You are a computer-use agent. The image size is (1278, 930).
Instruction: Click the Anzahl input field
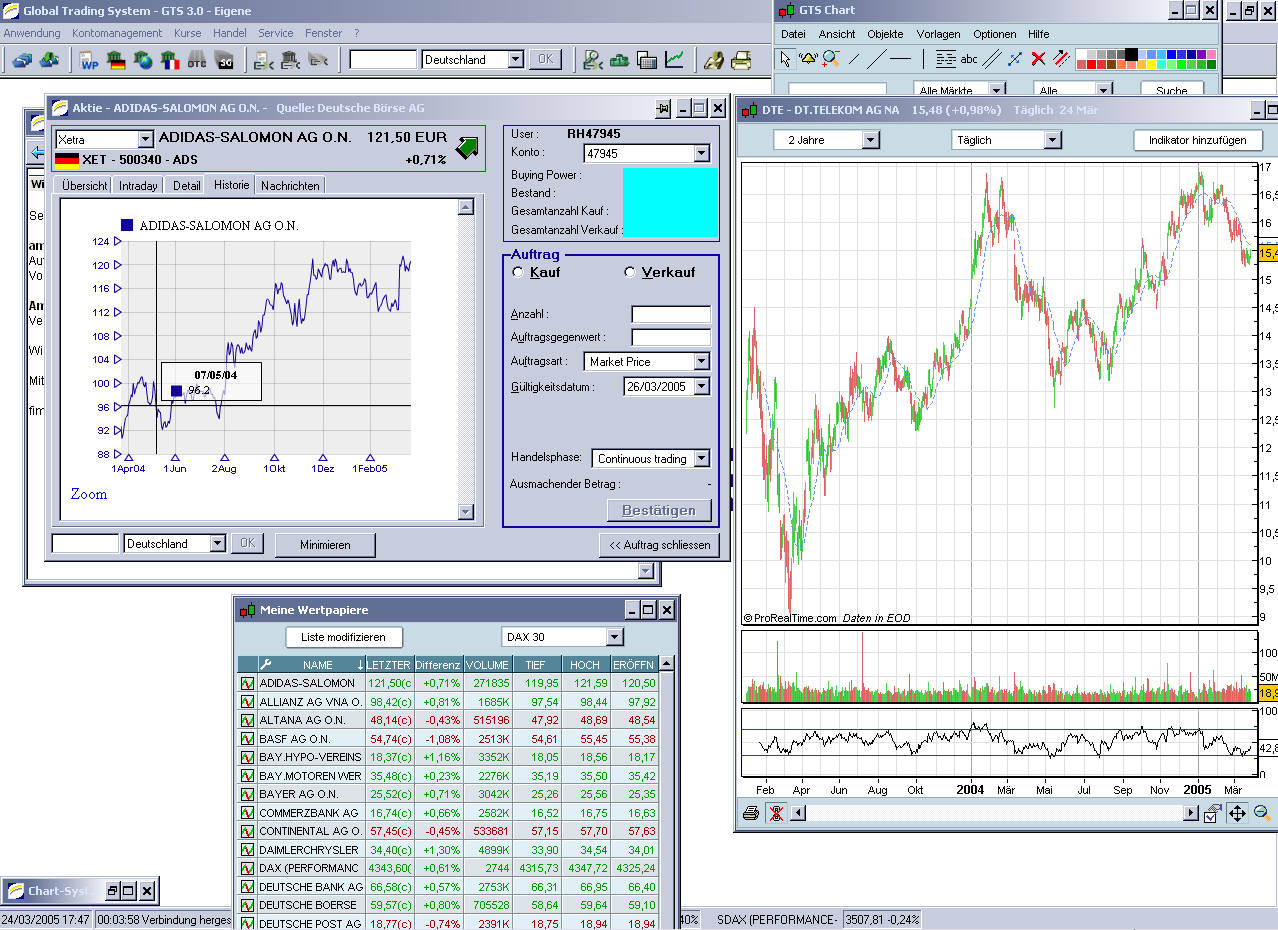(x=670, y=314)
